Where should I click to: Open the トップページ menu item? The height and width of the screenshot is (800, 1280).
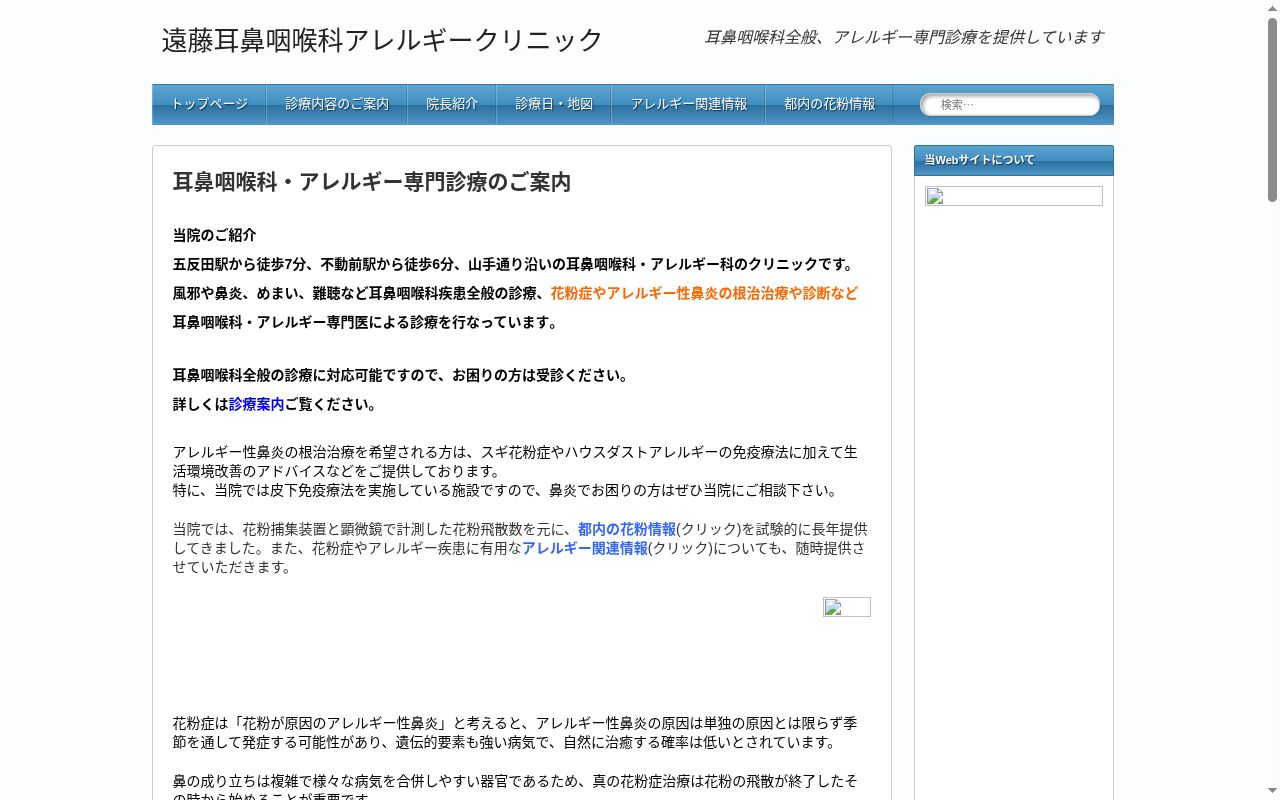pos(209,104)
